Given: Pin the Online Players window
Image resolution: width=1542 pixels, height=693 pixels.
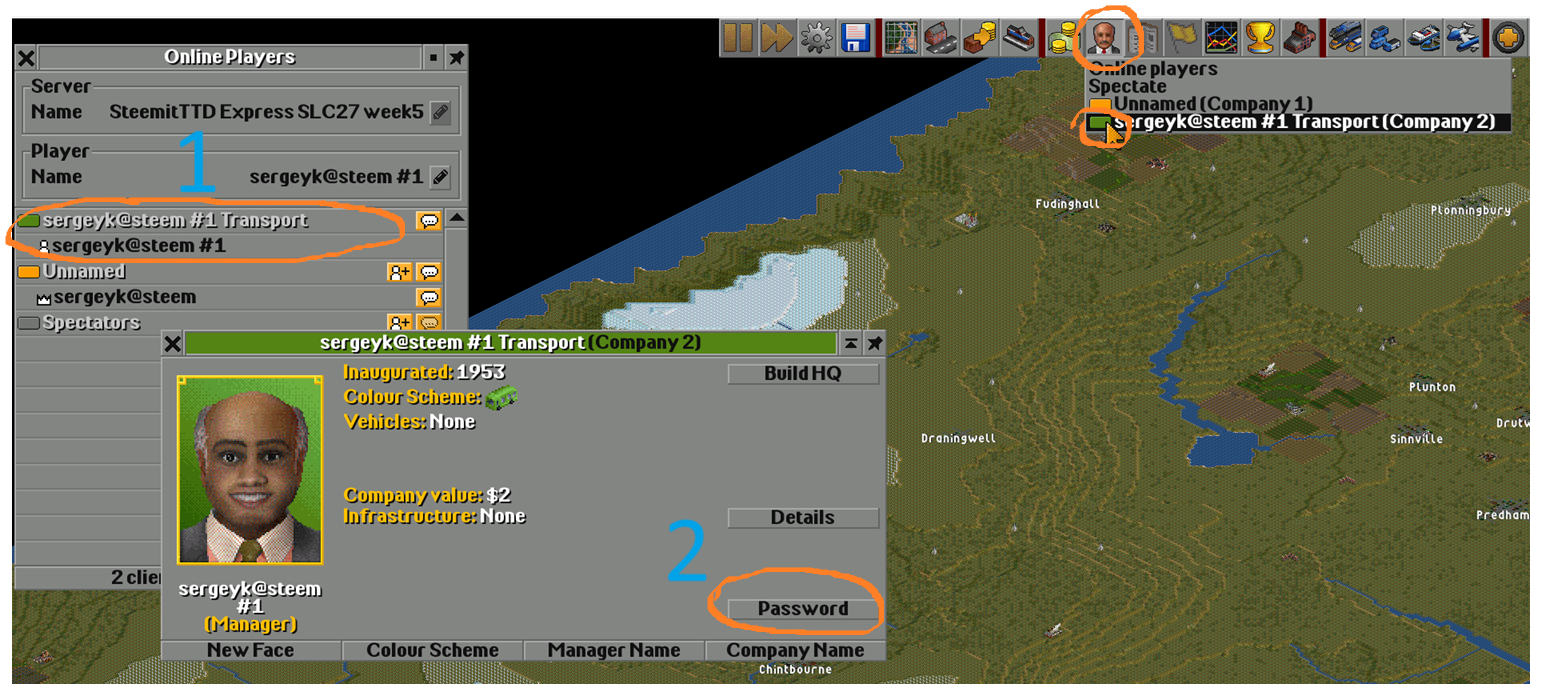Looking at the screenshot, I should pyautogui.click(x=456, y=58).
